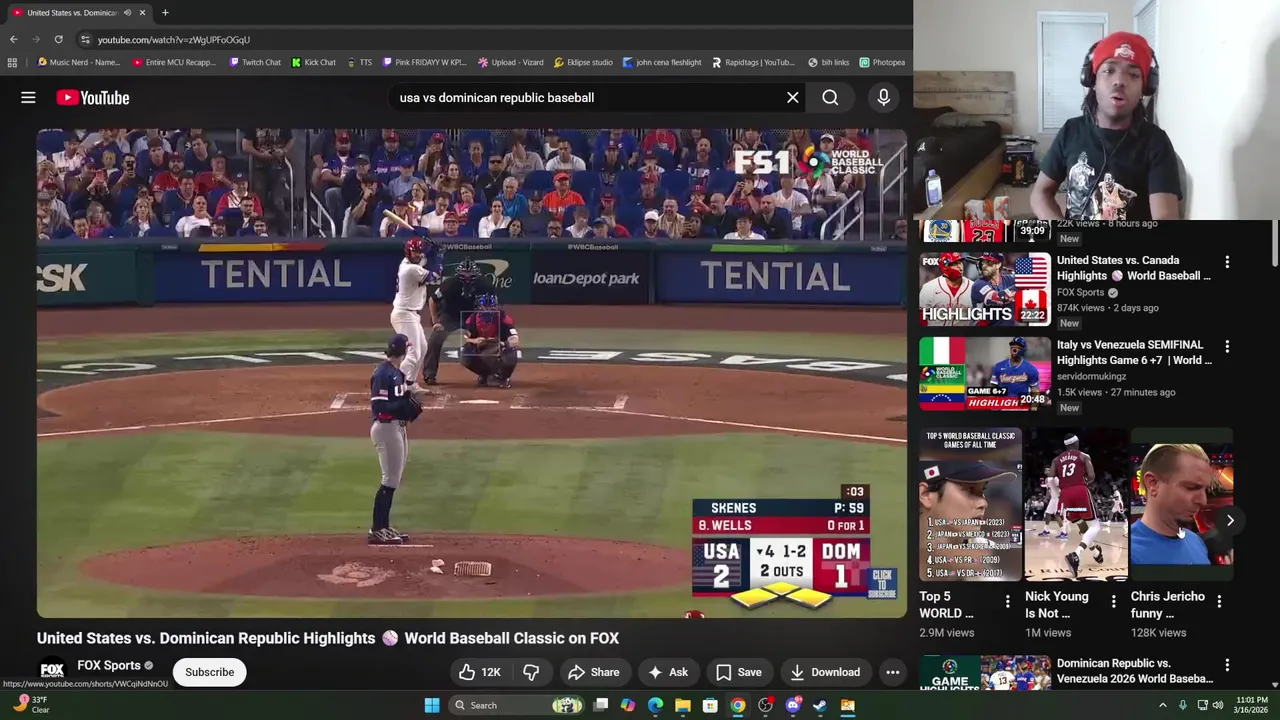The image size is (1280, 720).
Task: Open the YouTube hamburger guide menu
Action: click(28, 97)
